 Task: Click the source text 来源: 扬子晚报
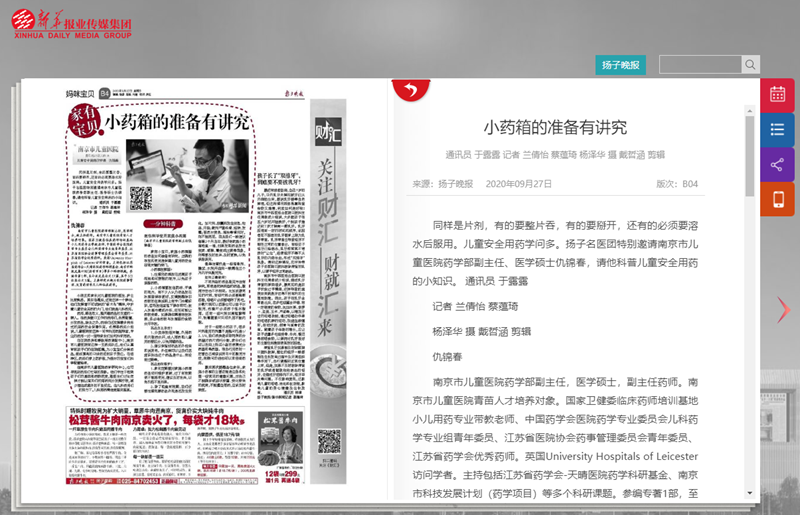(x=443, y=184)
